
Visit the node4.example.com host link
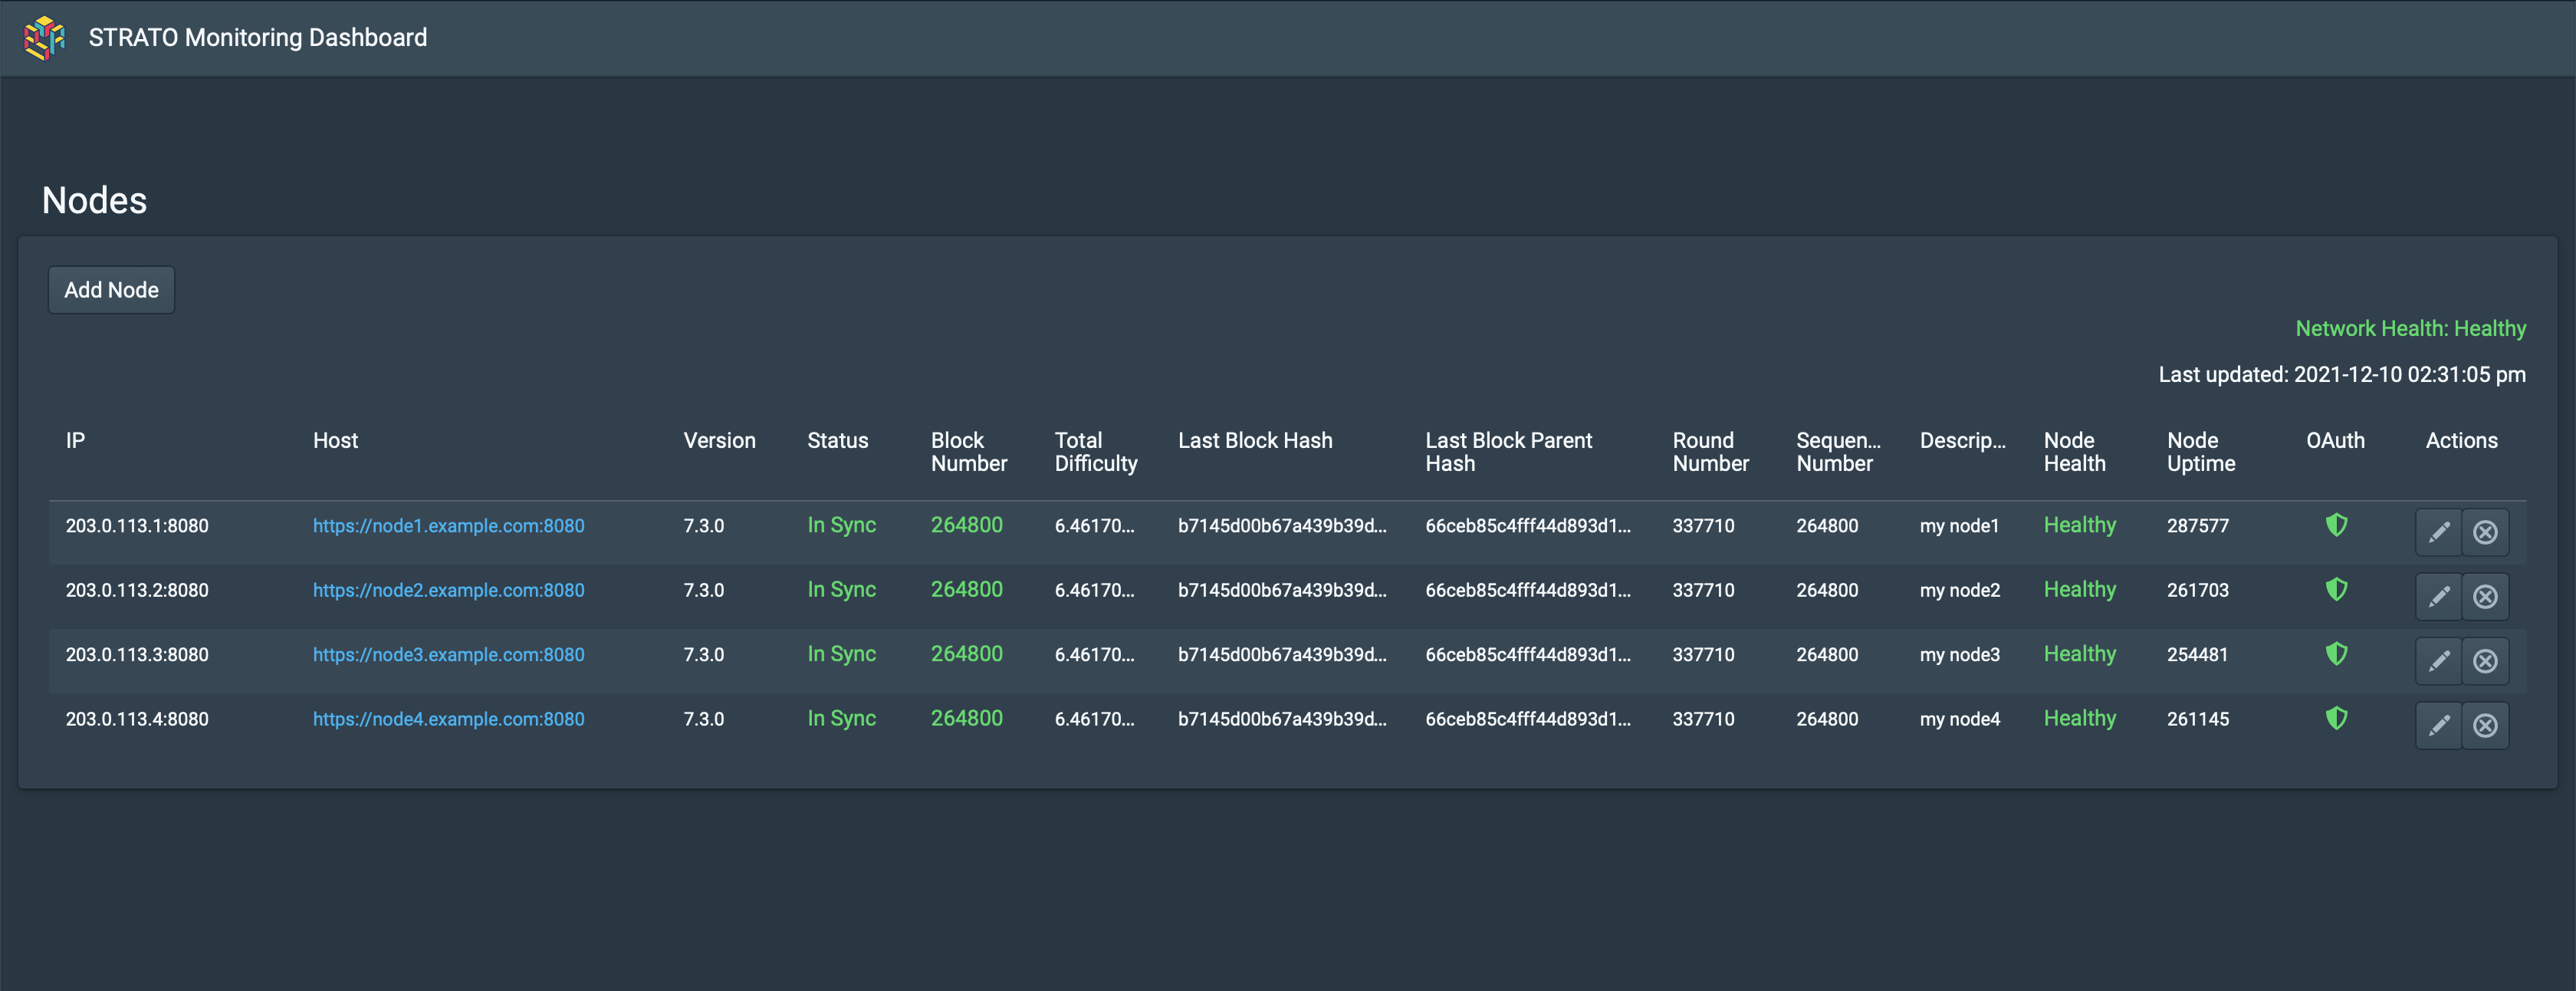point(449,718)
